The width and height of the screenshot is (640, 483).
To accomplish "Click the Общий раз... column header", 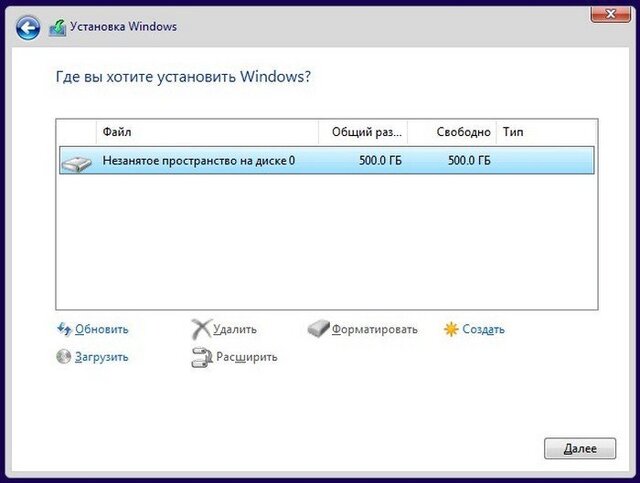I will point(363,132).
